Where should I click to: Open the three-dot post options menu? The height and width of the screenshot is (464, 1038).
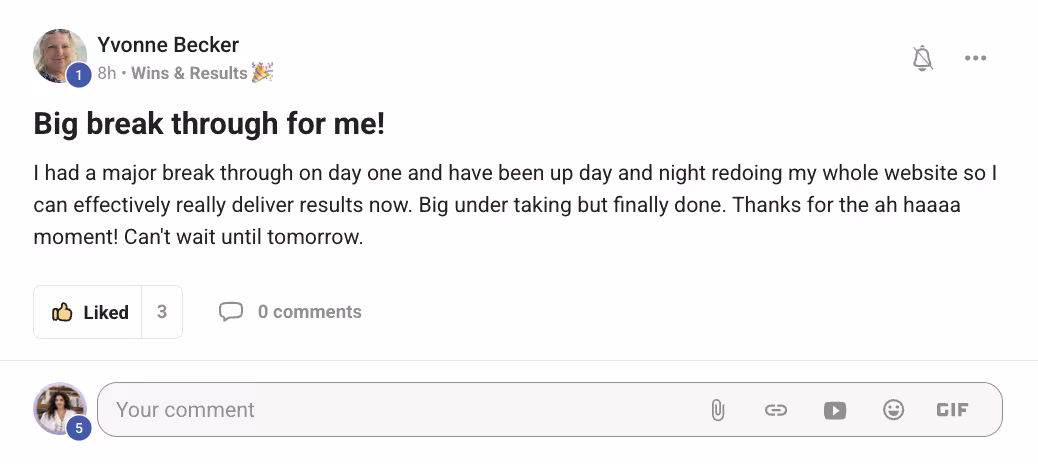pyautogui.click(x=975, y=59)
